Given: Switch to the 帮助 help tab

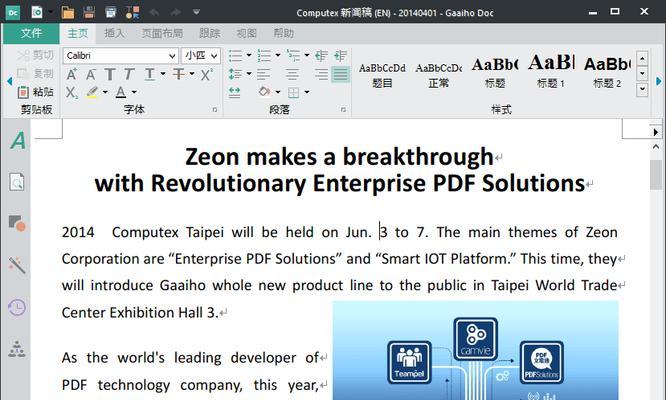Looking at the screenshot, I should point(283,34).
